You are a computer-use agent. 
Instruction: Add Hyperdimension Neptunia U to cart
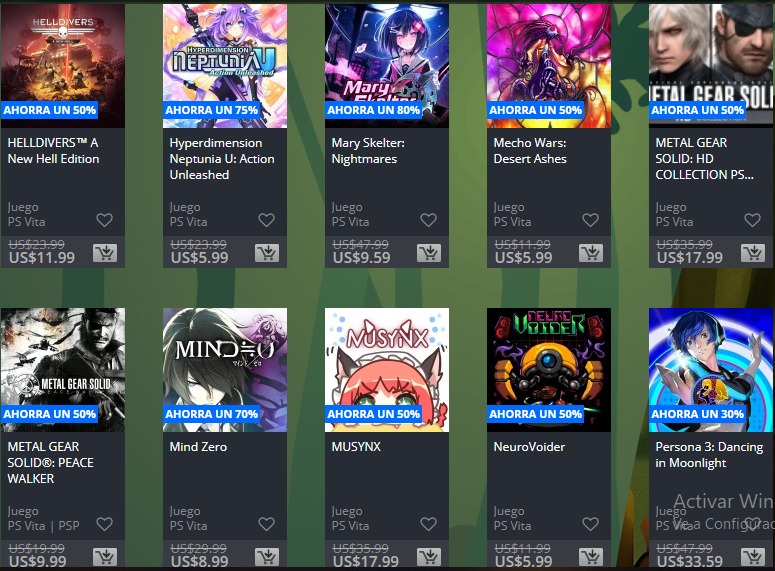267,253
